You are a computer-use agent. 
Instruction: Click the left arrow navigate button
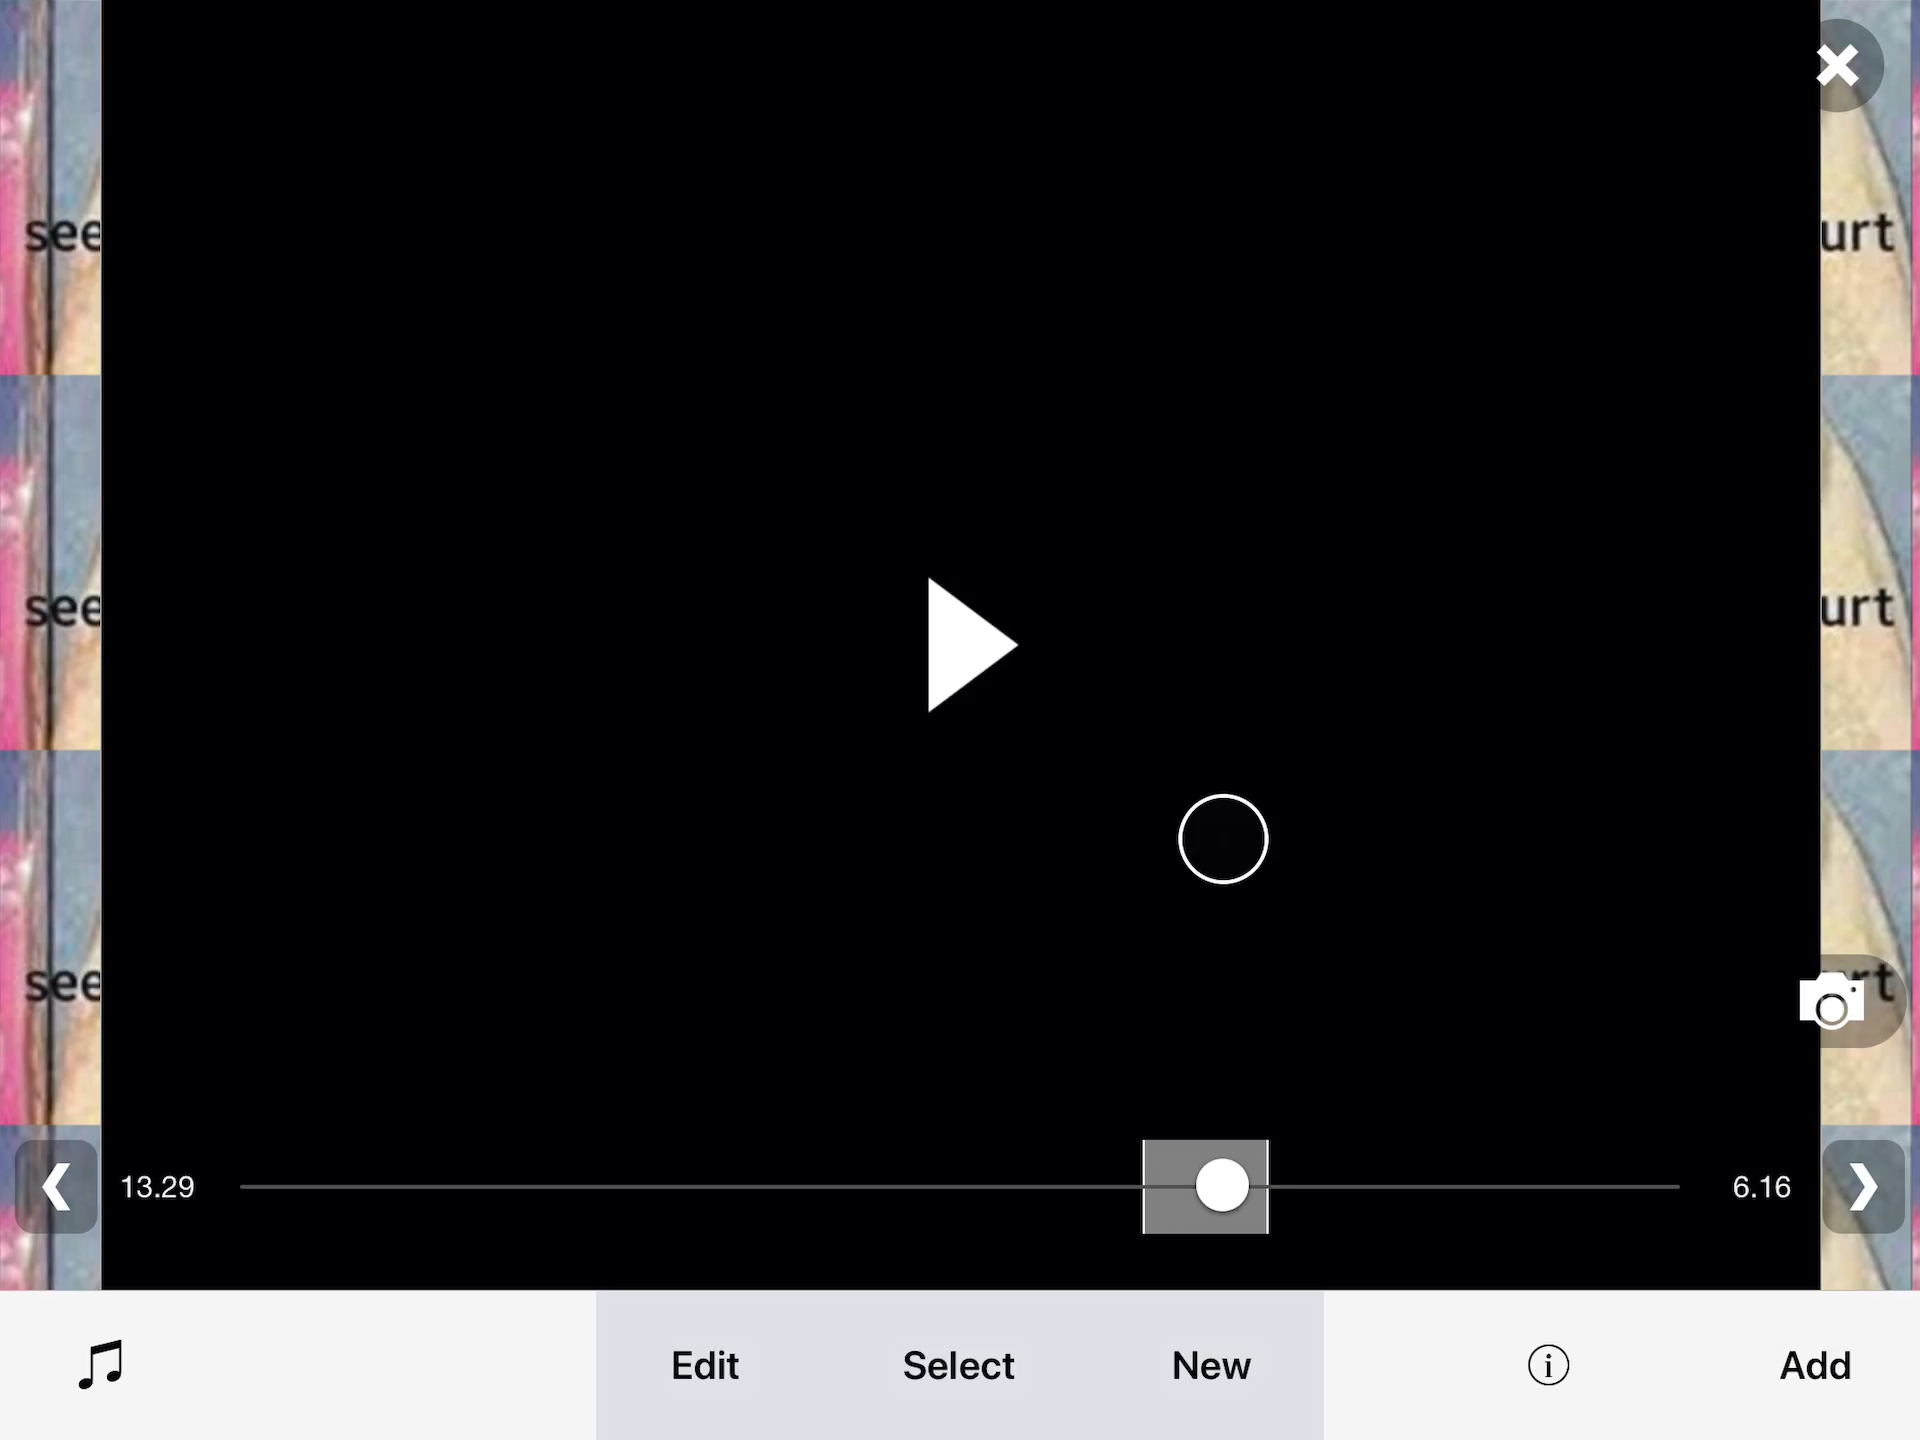point(56,1186)
